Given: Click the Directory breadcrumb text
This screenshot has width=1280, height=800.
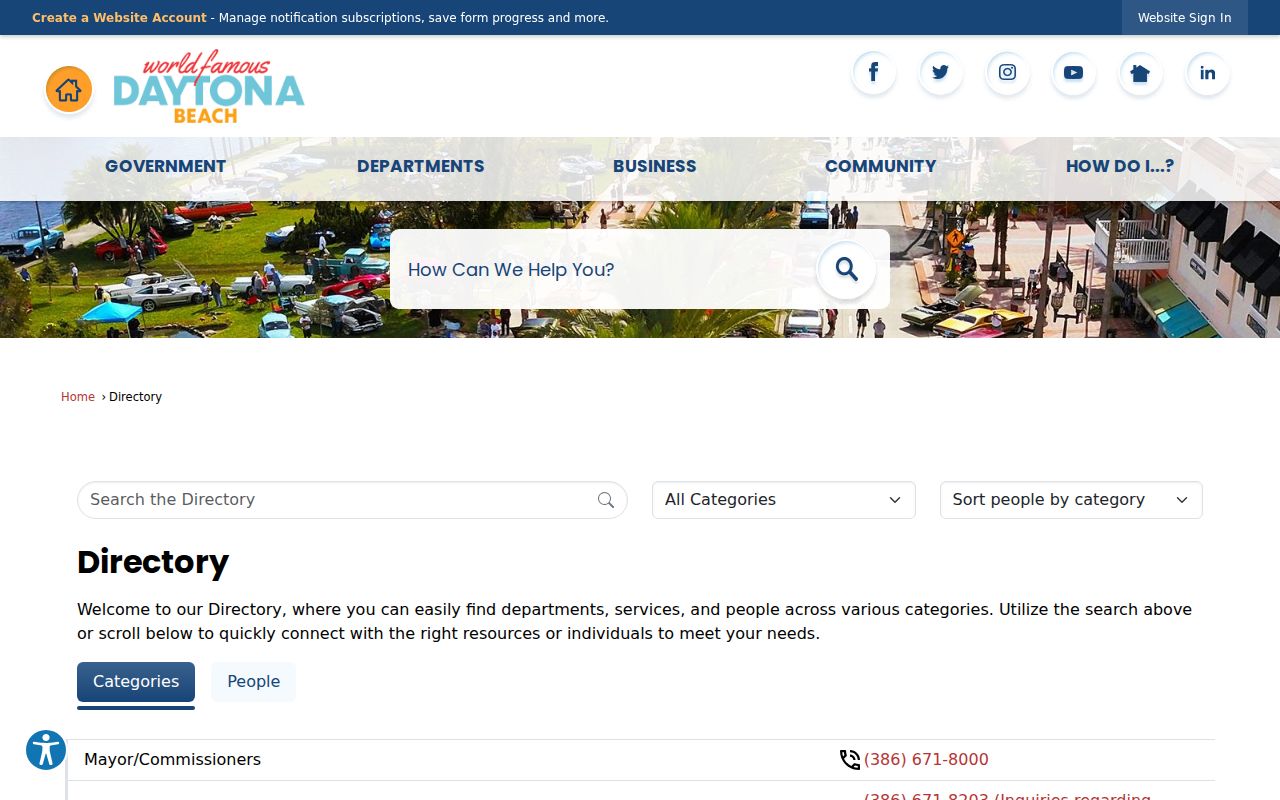Looking at the screenshot, I should [x=135, y=397].
